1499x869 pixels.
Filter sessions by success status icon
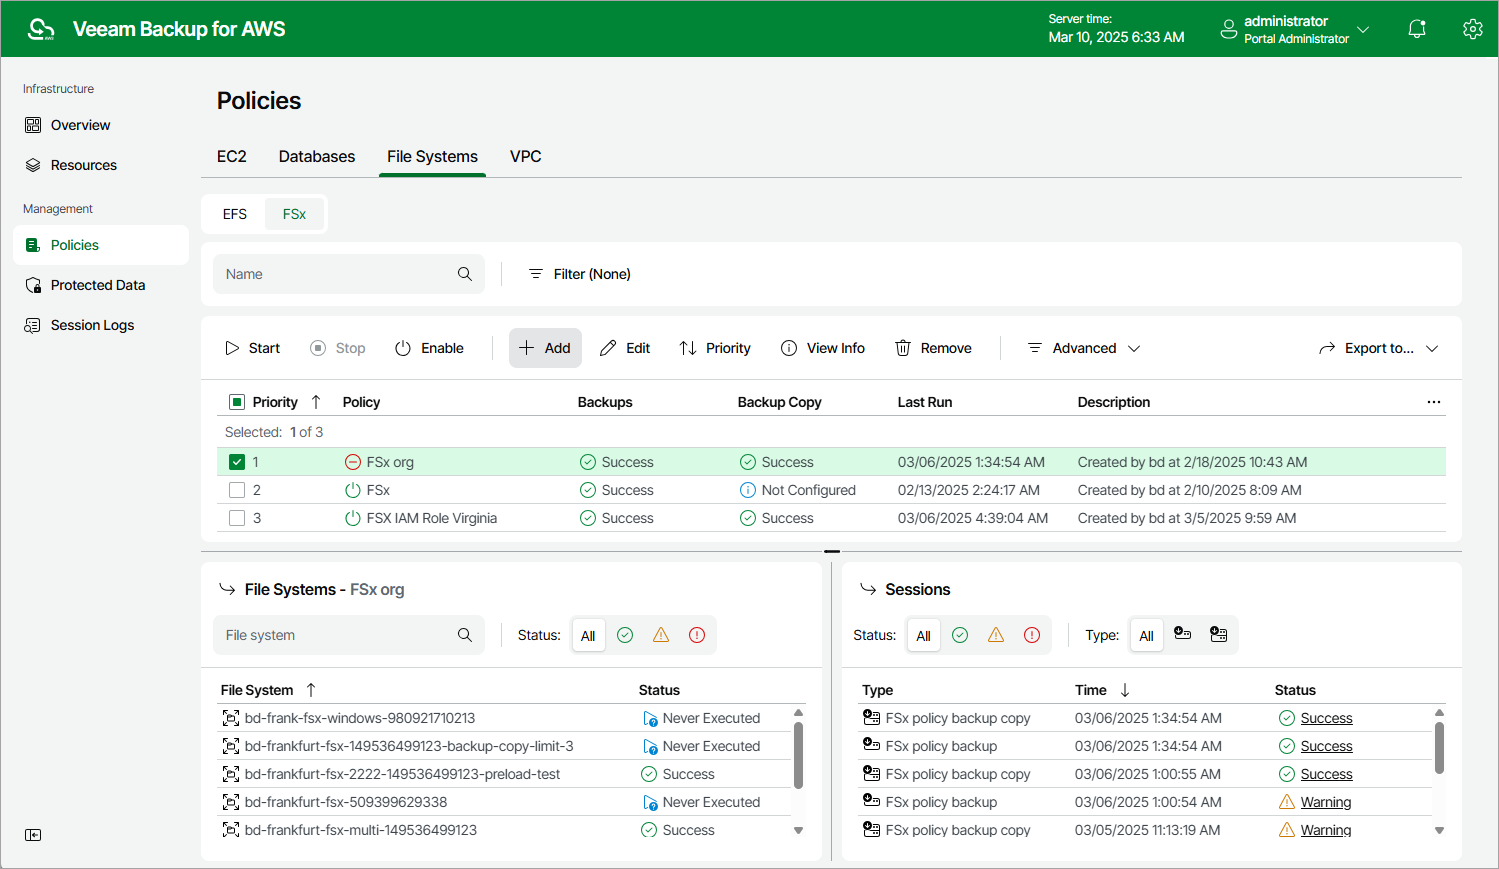point(960,635)
